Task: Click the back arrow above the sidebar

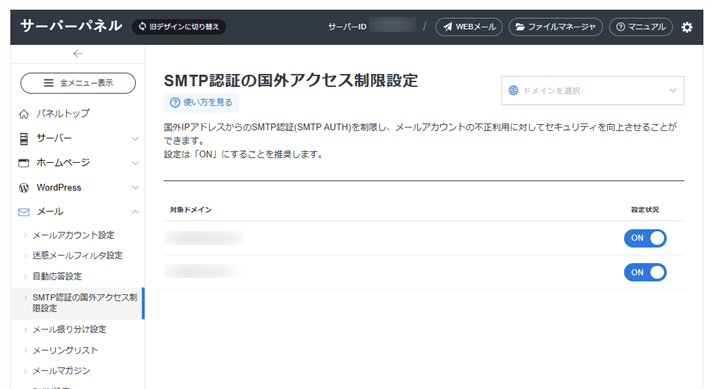Action: tap(78, 54)
